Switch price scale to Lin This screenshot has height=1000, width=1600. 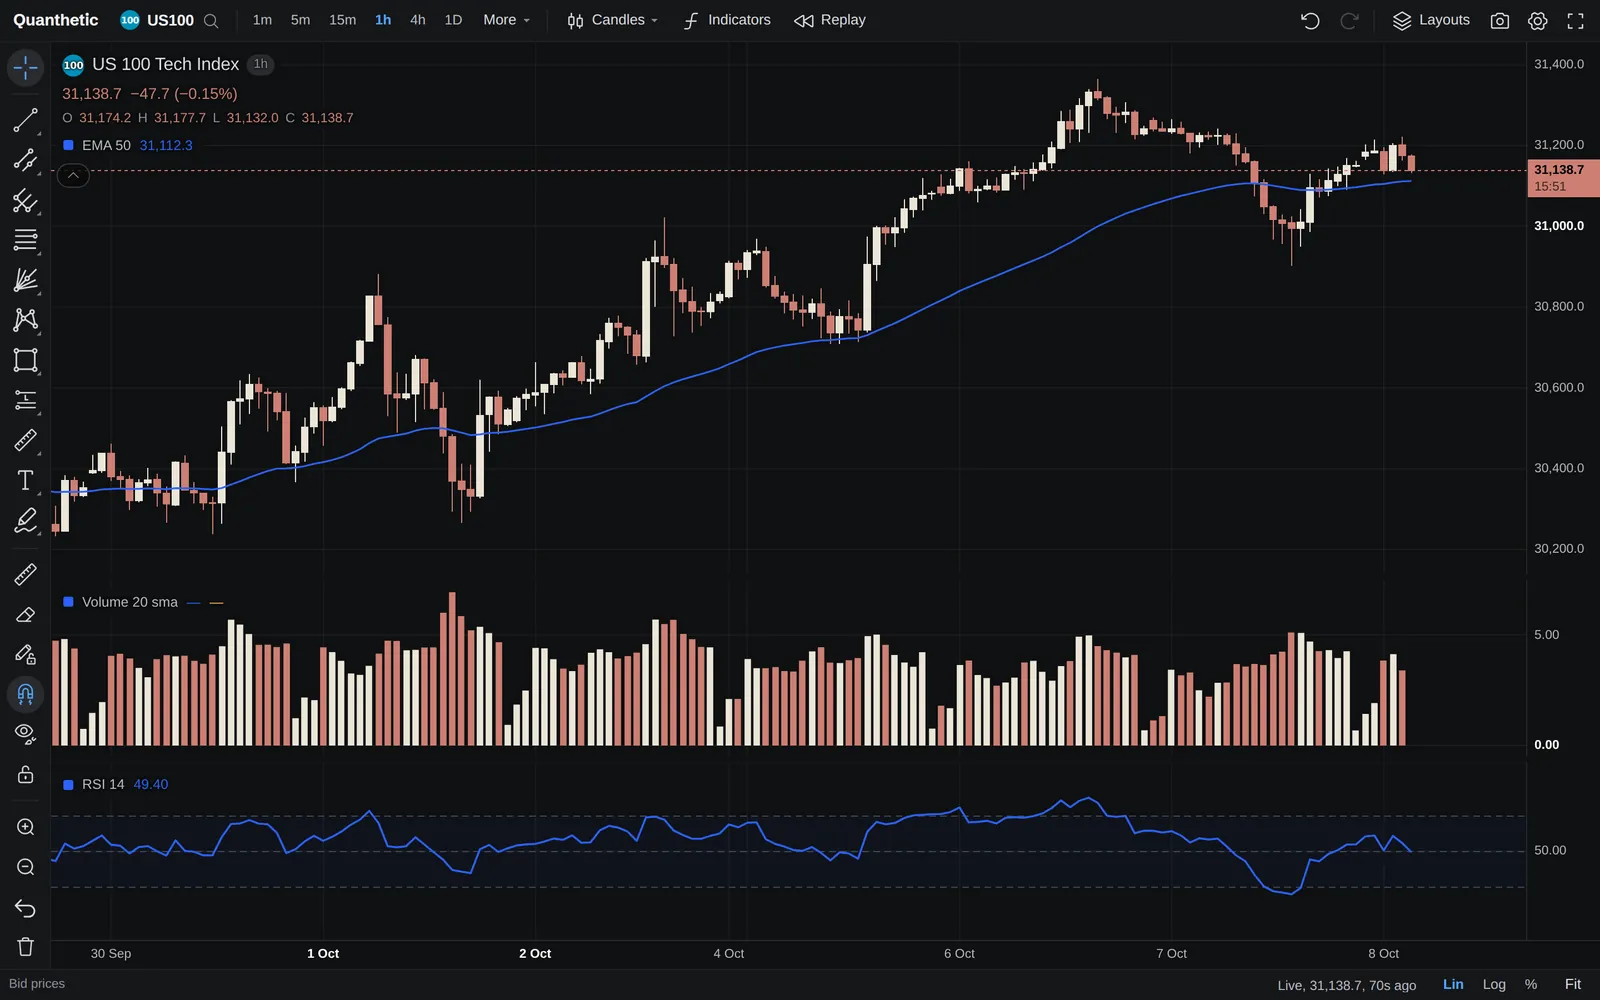[1453, 985]
